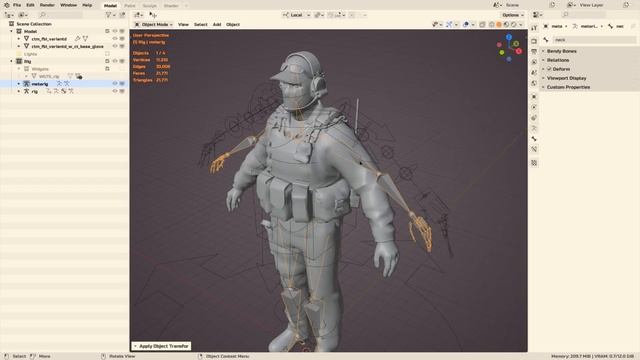Toggle visibility of ctm_fbi_variantd_w_ct_base_glove
Viewport: 640px width, 360px height.
115,47
